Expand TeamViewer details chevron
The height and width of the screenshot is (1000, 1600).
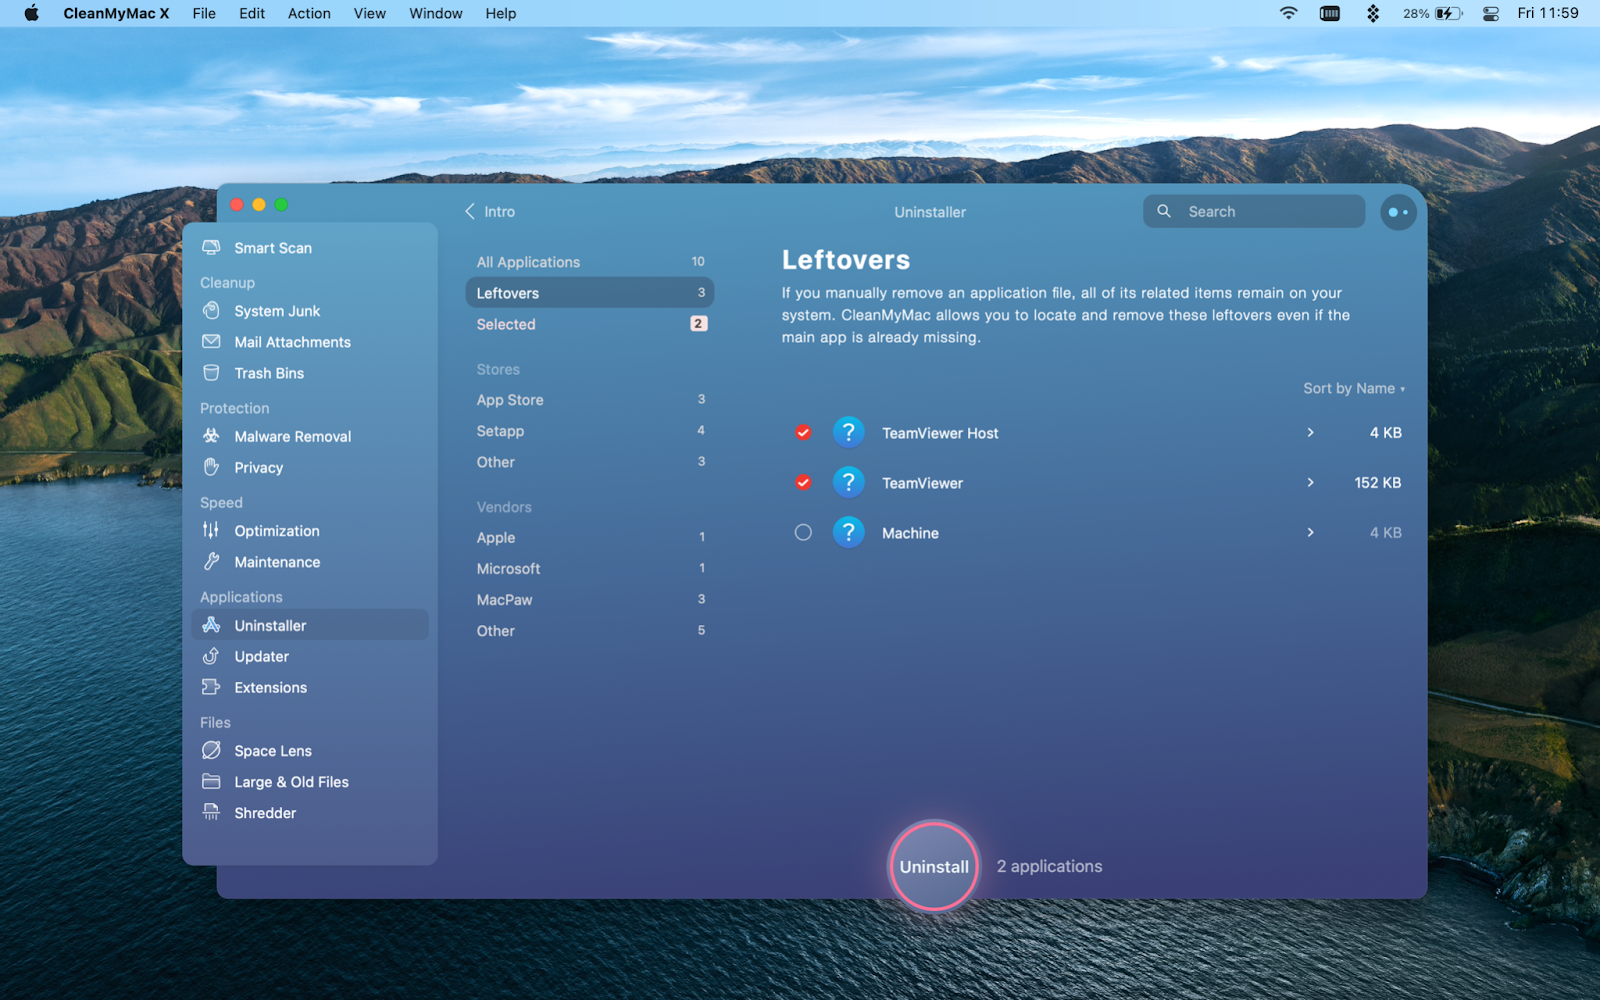coord(1310,482)
